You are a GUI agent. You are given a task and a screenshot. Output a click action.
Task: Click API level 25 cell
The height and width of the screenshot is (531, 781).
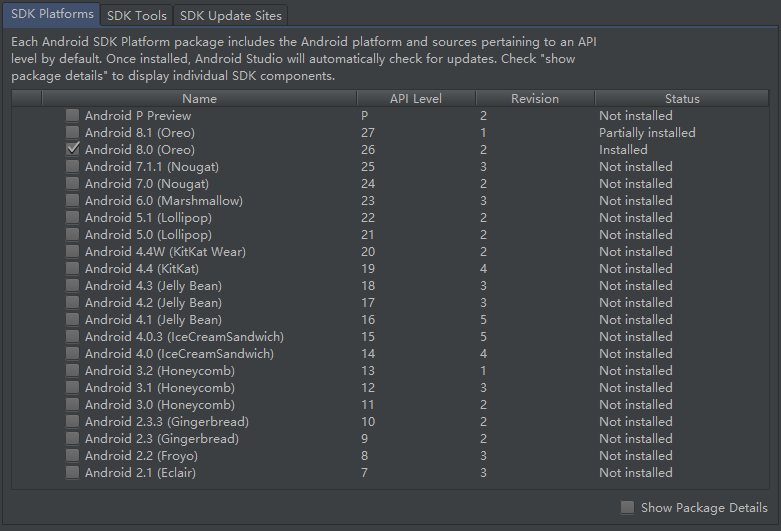tap(368, 166)
